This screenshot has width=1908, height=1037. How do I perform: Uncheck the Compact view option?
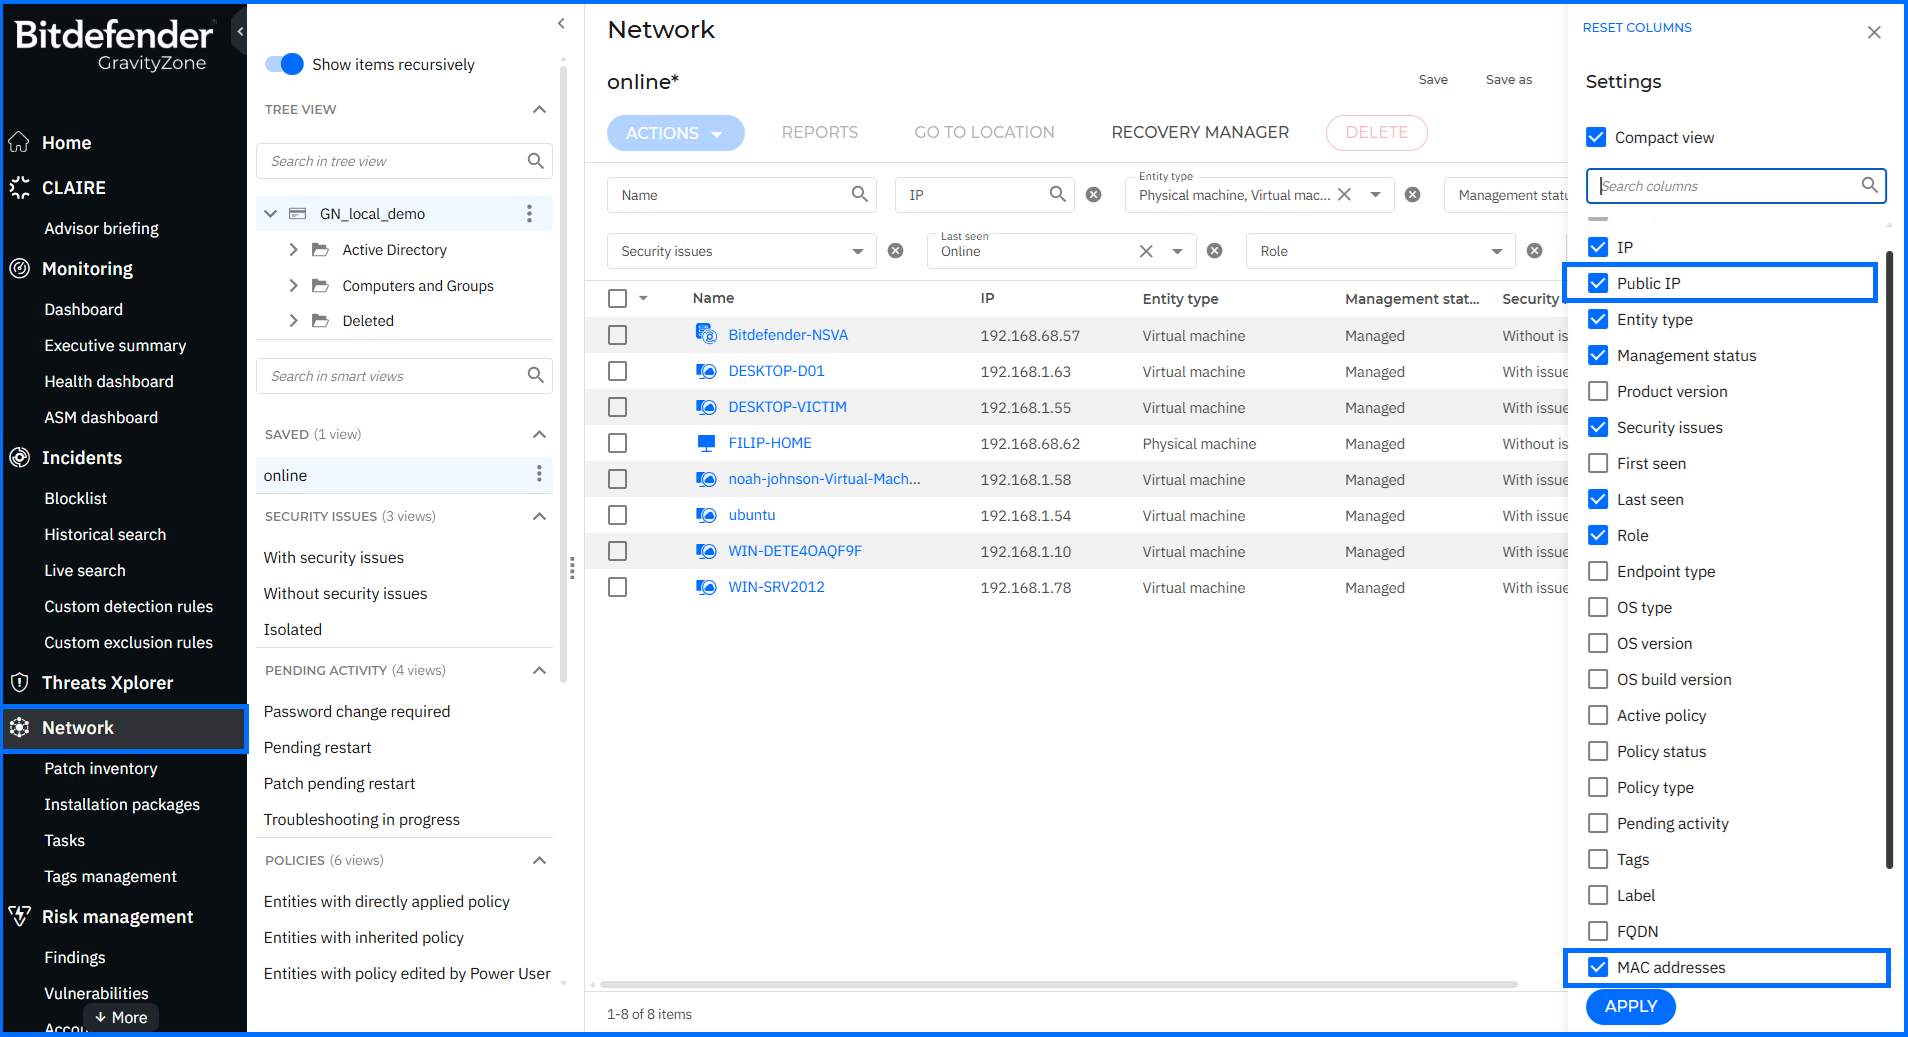[1596, 137]
